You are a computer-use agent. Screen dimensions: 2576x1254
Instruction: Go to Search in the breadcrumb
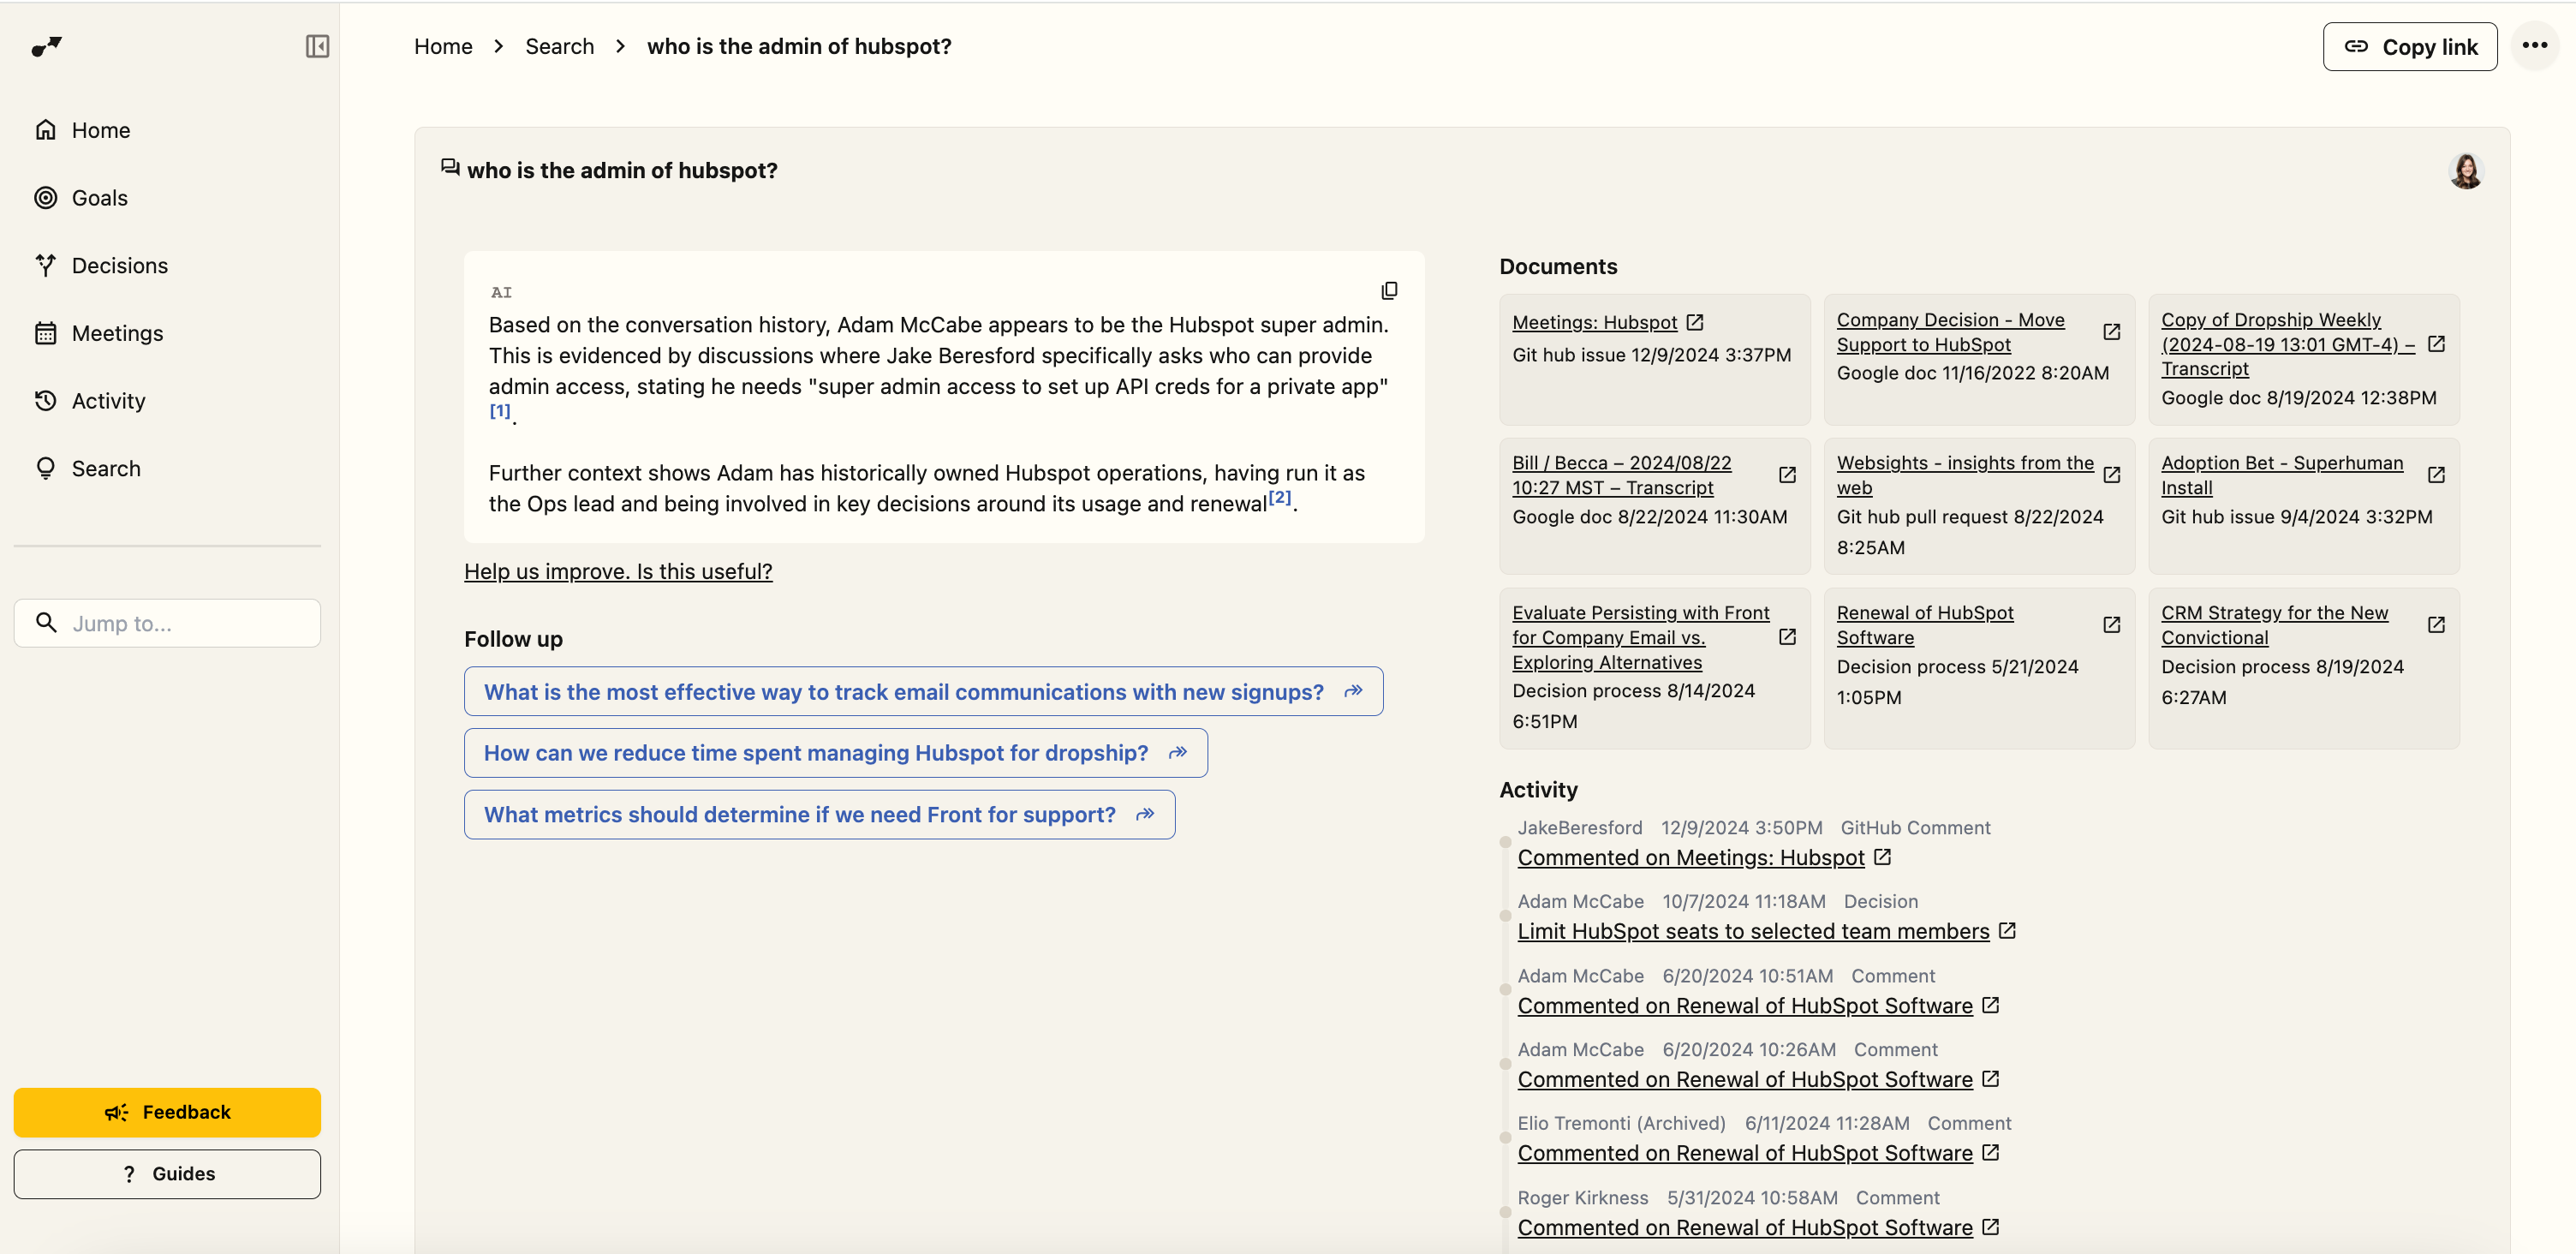click(559, 46)
